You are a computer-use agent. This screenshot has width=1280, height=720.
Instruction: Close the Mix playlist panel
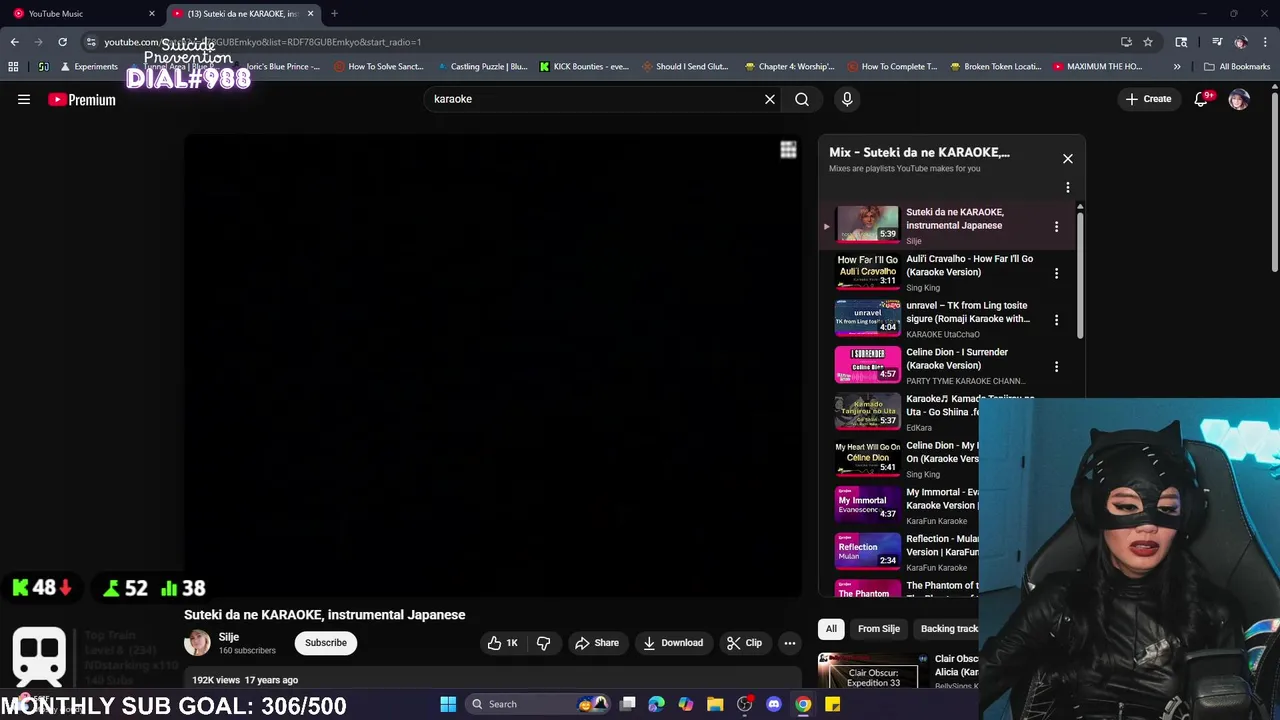1068,159
